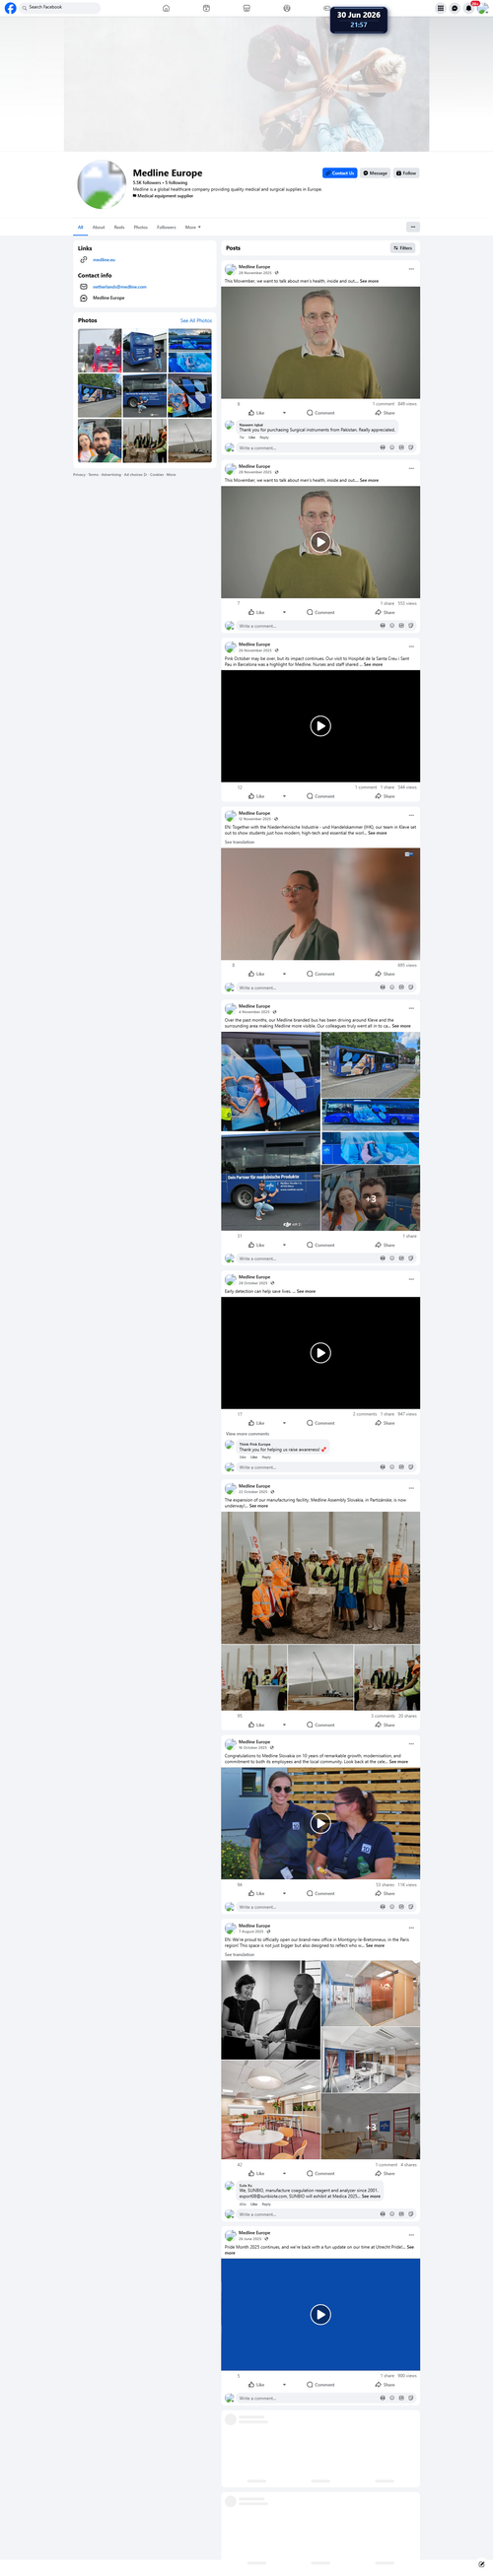The height and width of the screenshot is (2576, 493).
Task: Click the Messenger icon beside Medline Europe contact
Action: point(83,298)
